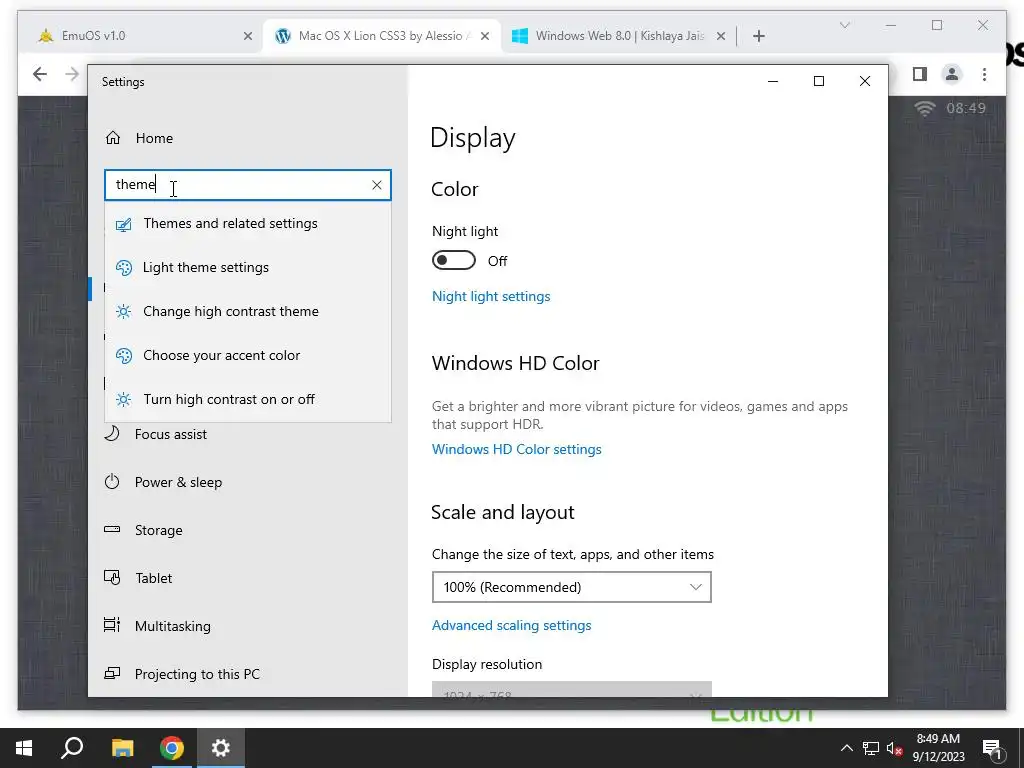Screen dimensions: 1024x768
Task: Switch to the EmuOS v1.0 tab
Action: [x=140, y=36]
